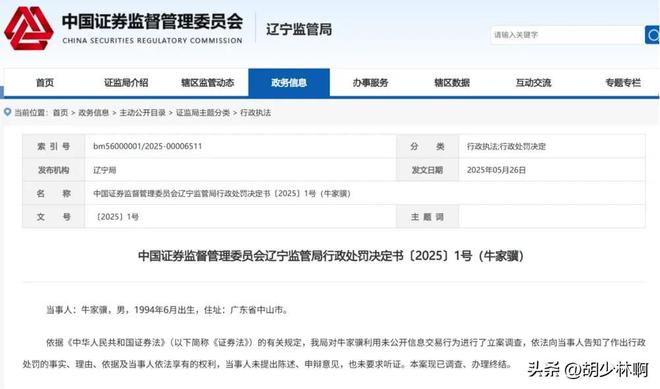Click the paragraph starting with 当事人：牛家骥
Viewport: 660px width, 389px height.
click(167, 310)
